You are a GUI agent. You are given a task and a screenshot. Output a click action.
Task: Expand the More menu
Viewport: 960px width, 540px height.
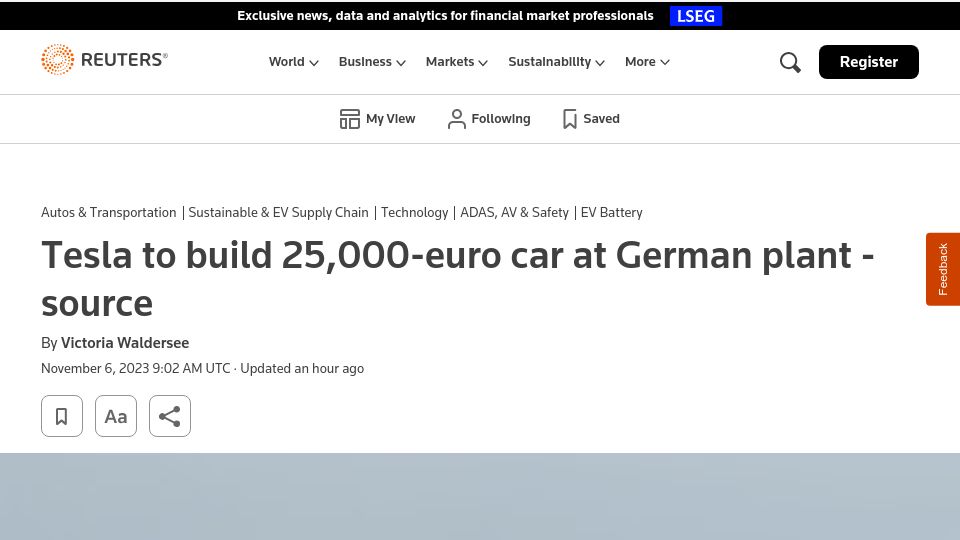[647, 62]
